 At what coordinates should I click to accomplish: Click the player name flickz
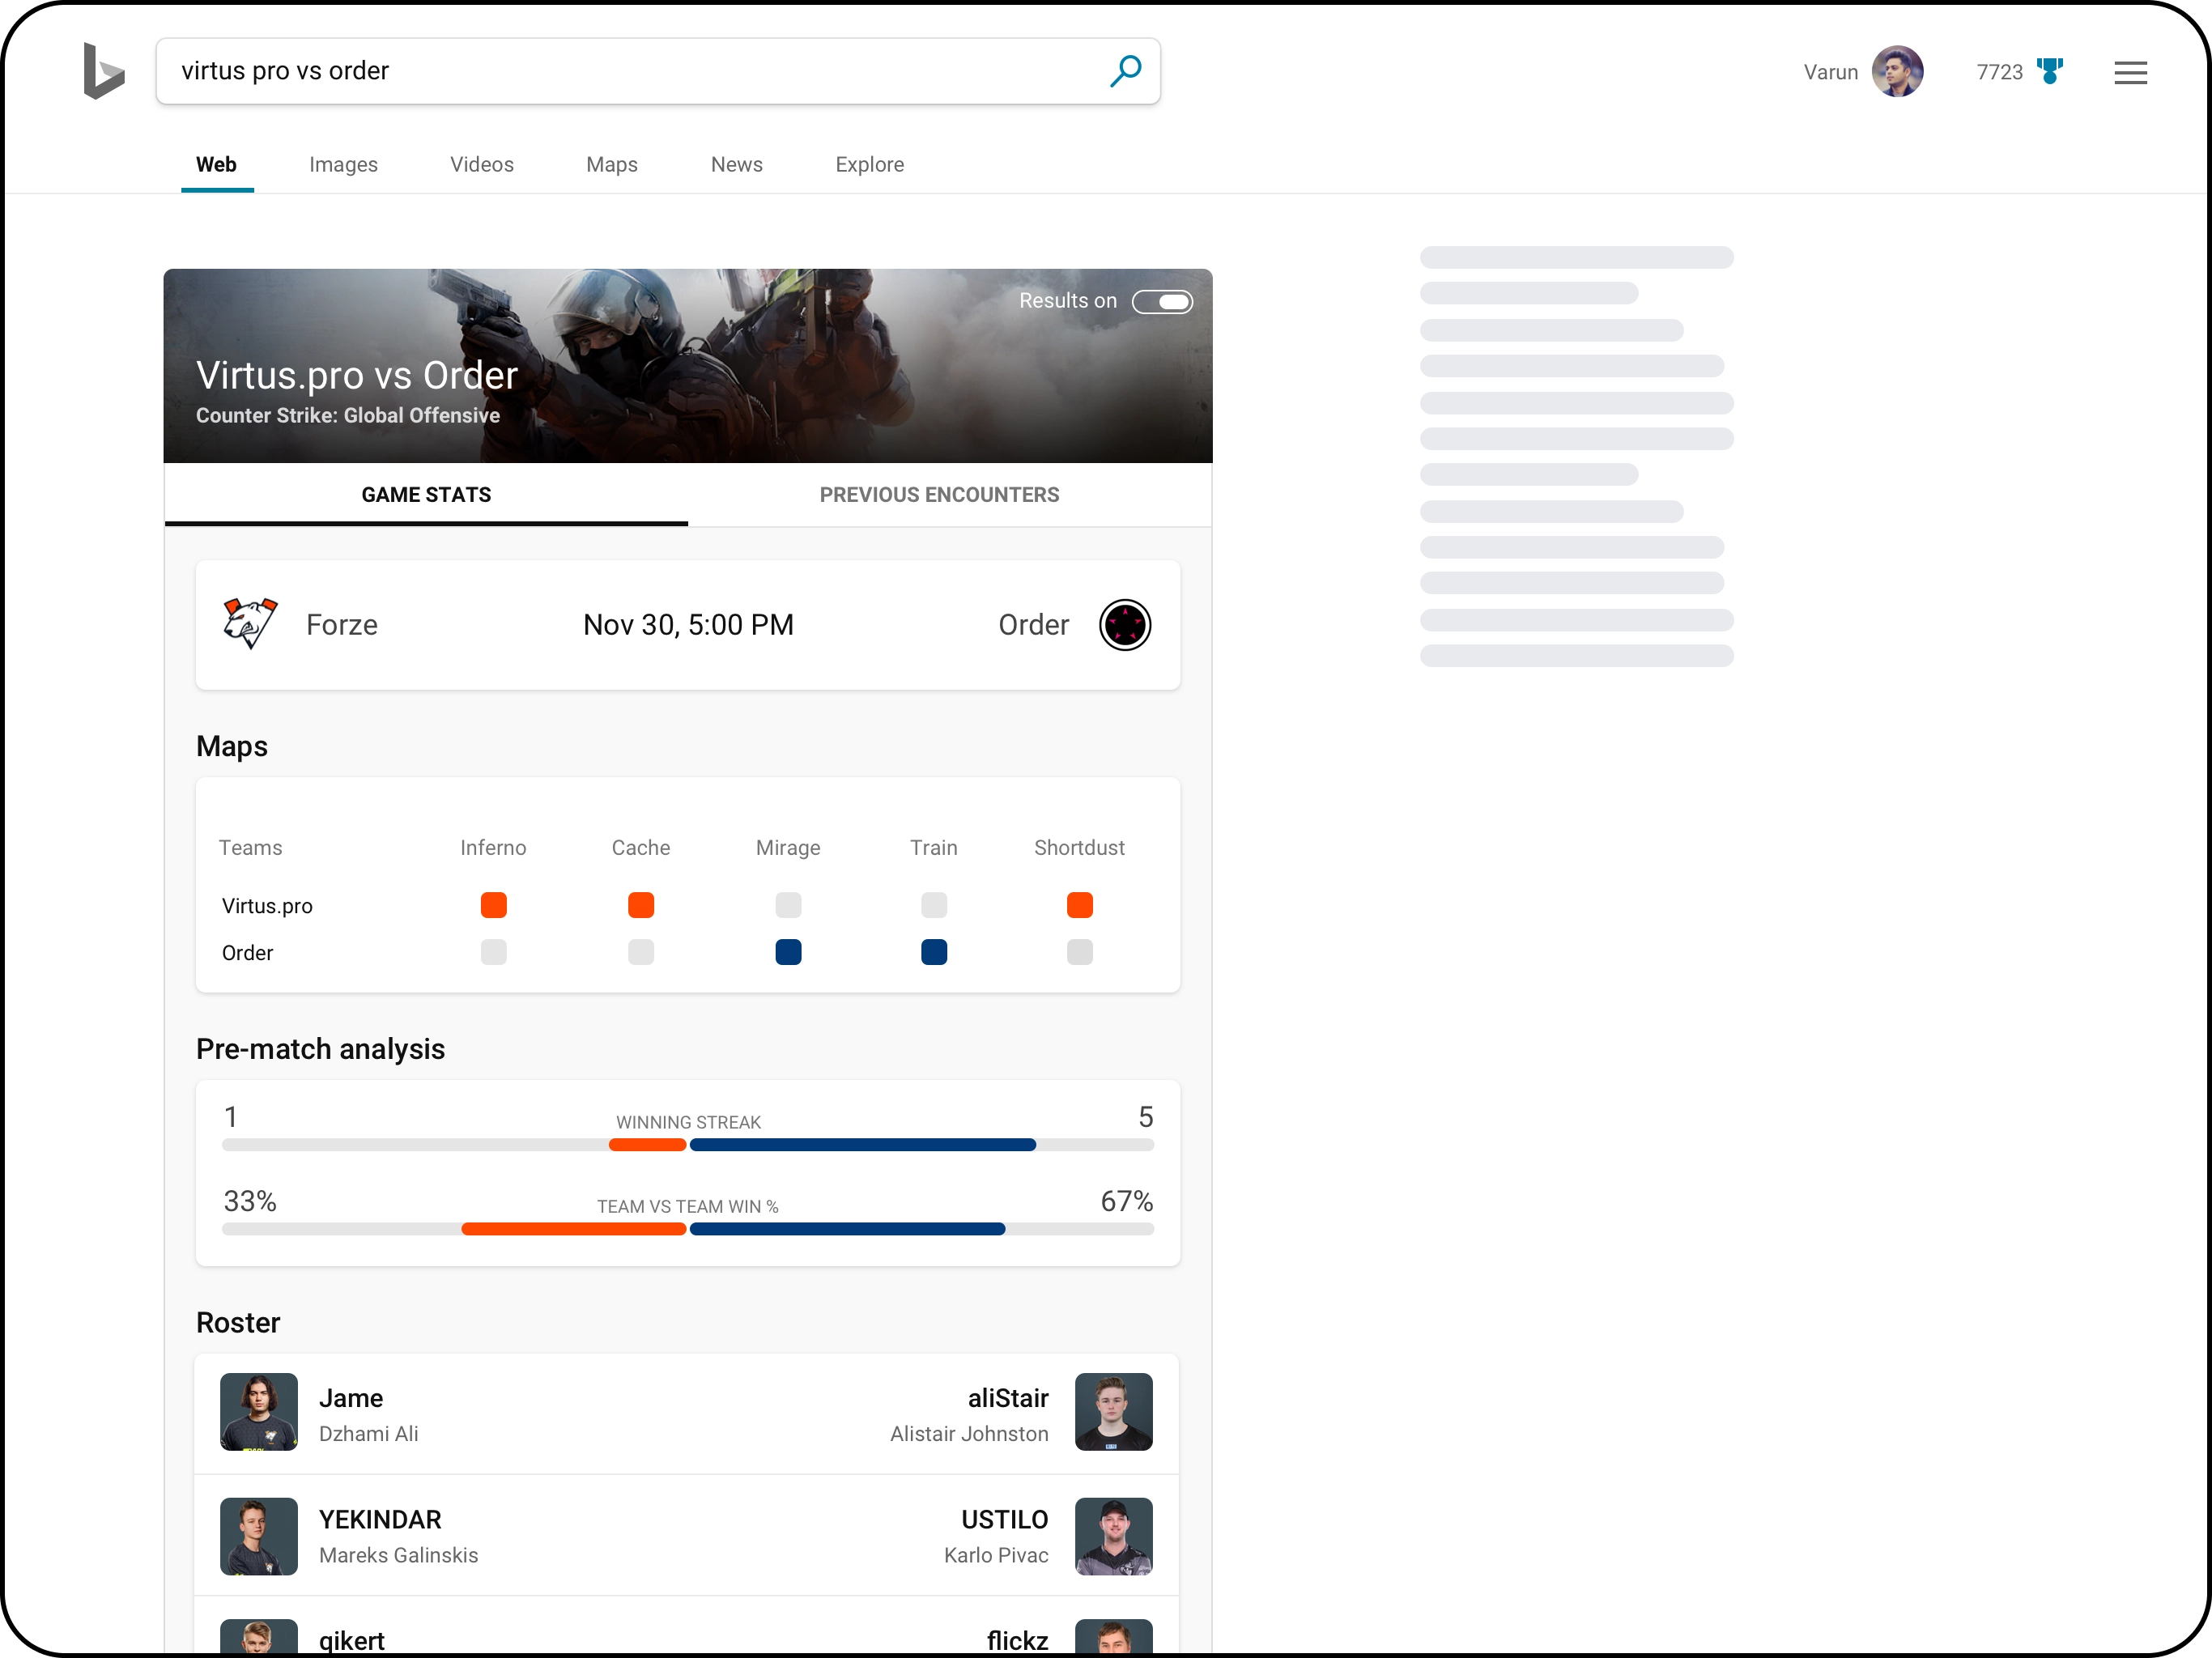pos(1018,1641)
